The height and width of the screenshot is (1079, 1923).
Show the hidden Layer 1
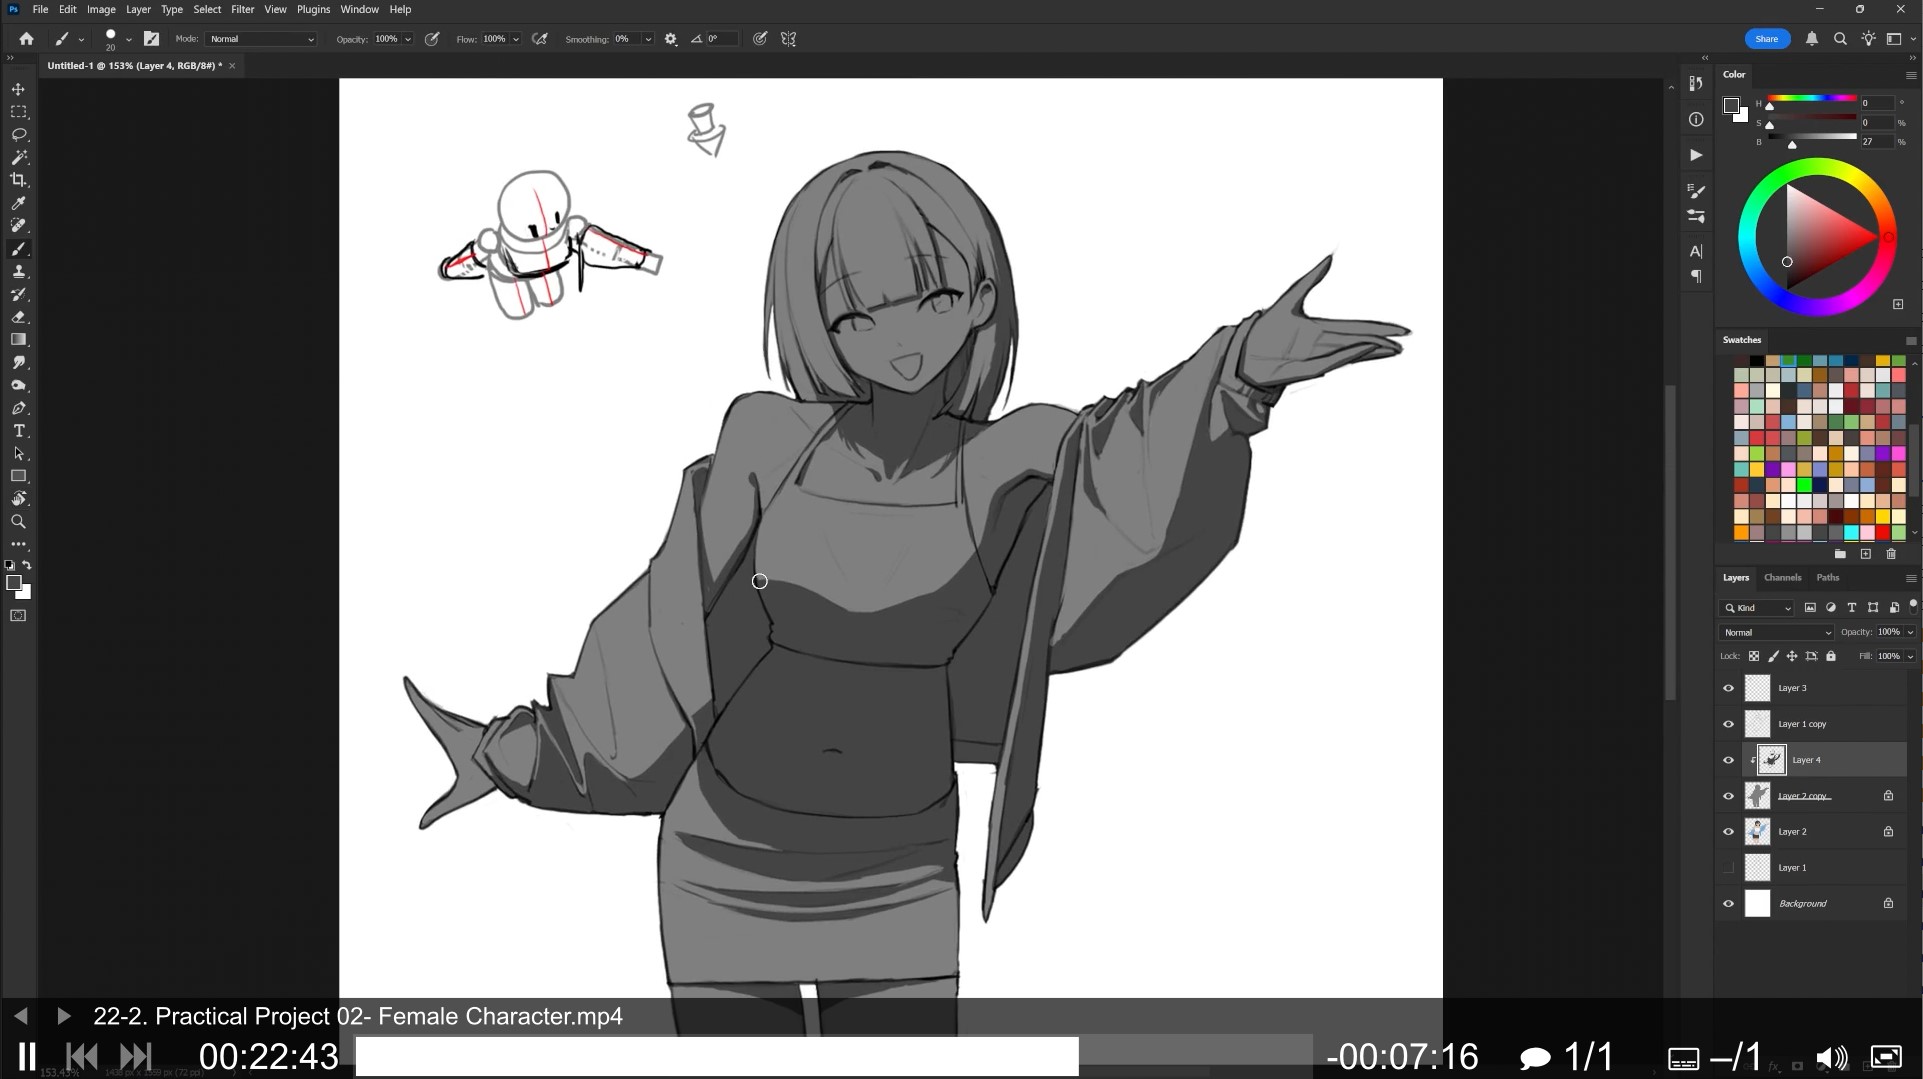click(x=1728, y=868)
